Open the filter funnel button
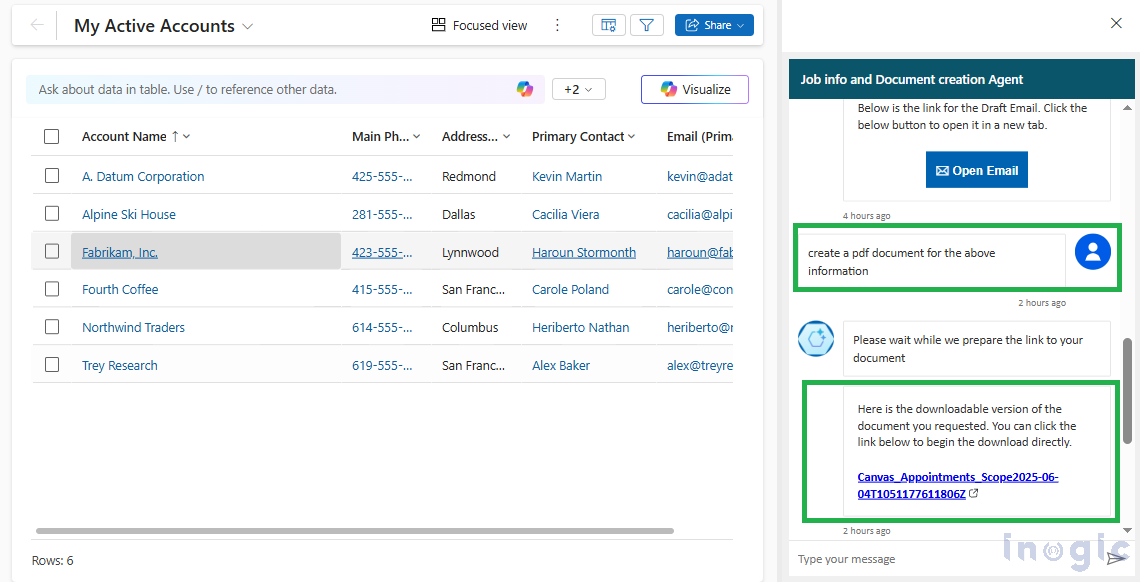This screenshot has width=1140, height=582. click(x=646, y=25)
